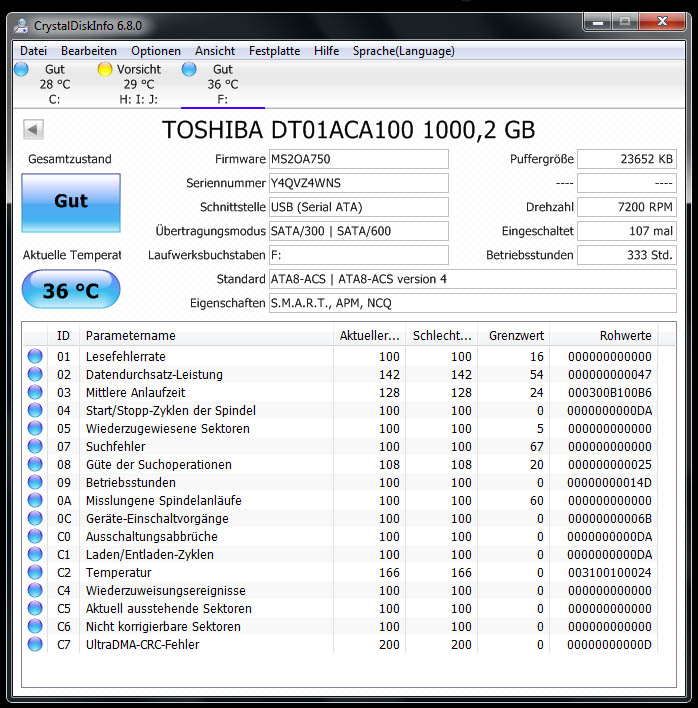Open the Hilfe menu
Screen dimensions: 698x708
point(326,51)
